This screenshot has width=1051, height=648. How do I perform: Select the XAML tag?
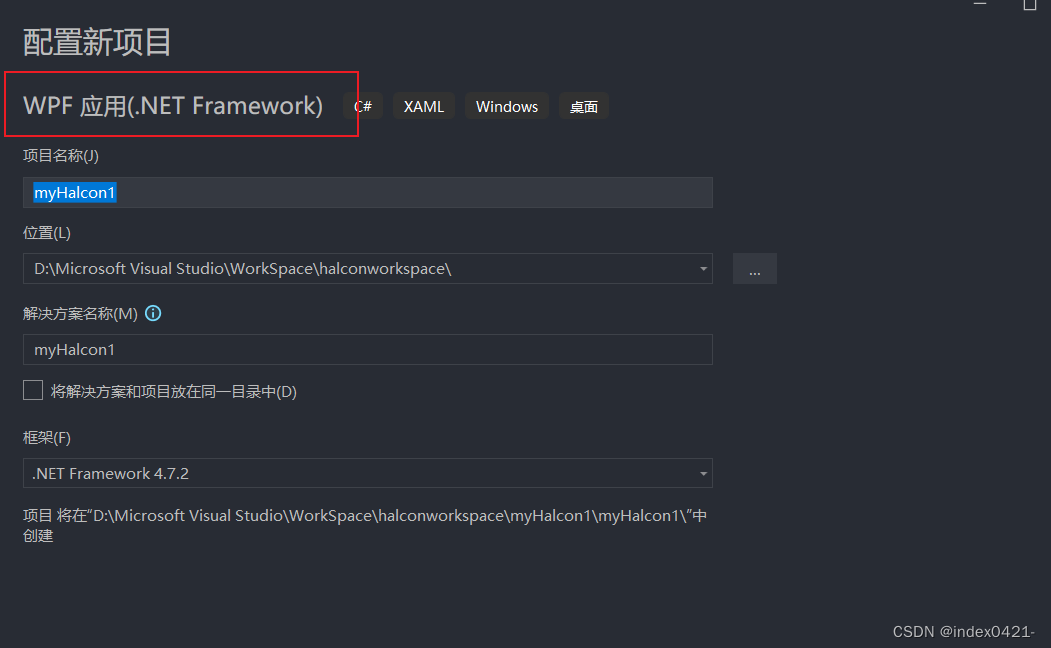pyautogui.click(x=423, y=106)
